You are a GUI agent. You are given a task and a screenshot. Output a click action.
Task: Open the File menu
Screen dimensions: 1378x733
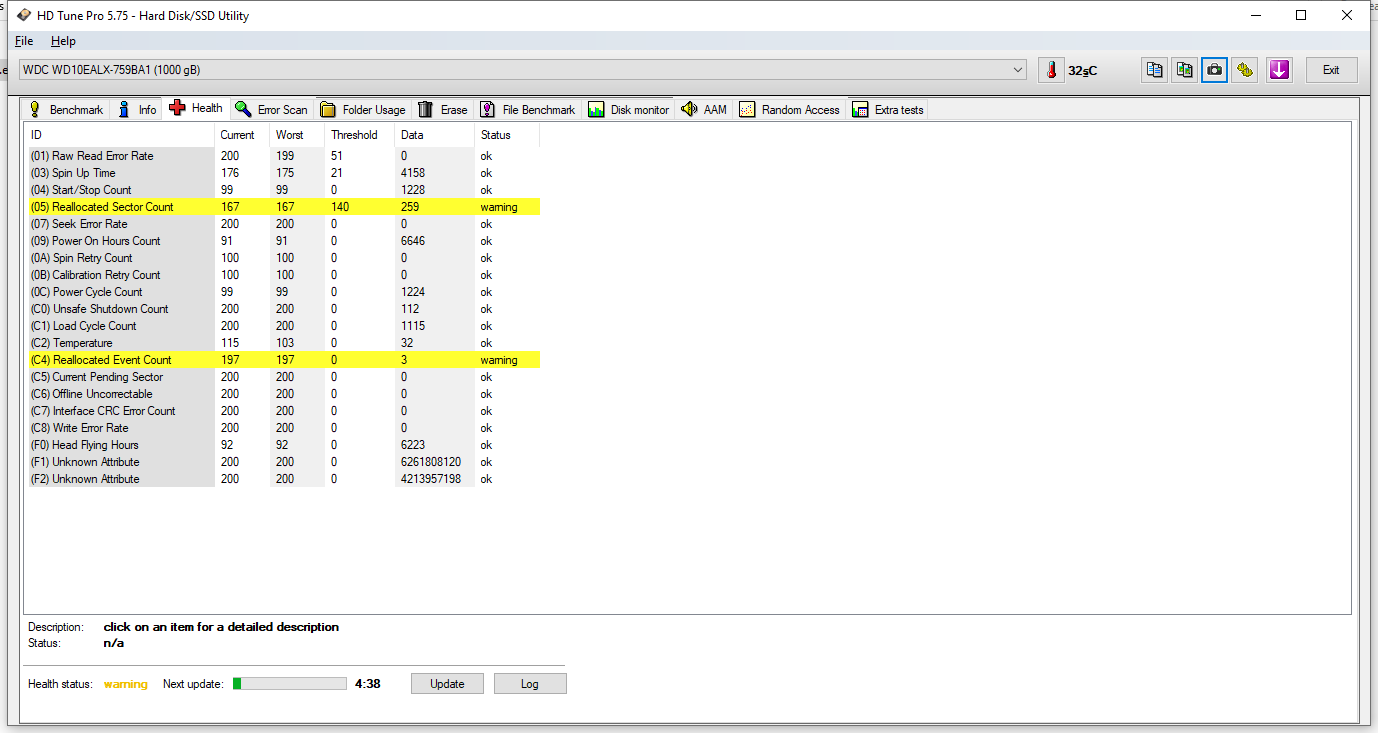click(x=24, y=41)
